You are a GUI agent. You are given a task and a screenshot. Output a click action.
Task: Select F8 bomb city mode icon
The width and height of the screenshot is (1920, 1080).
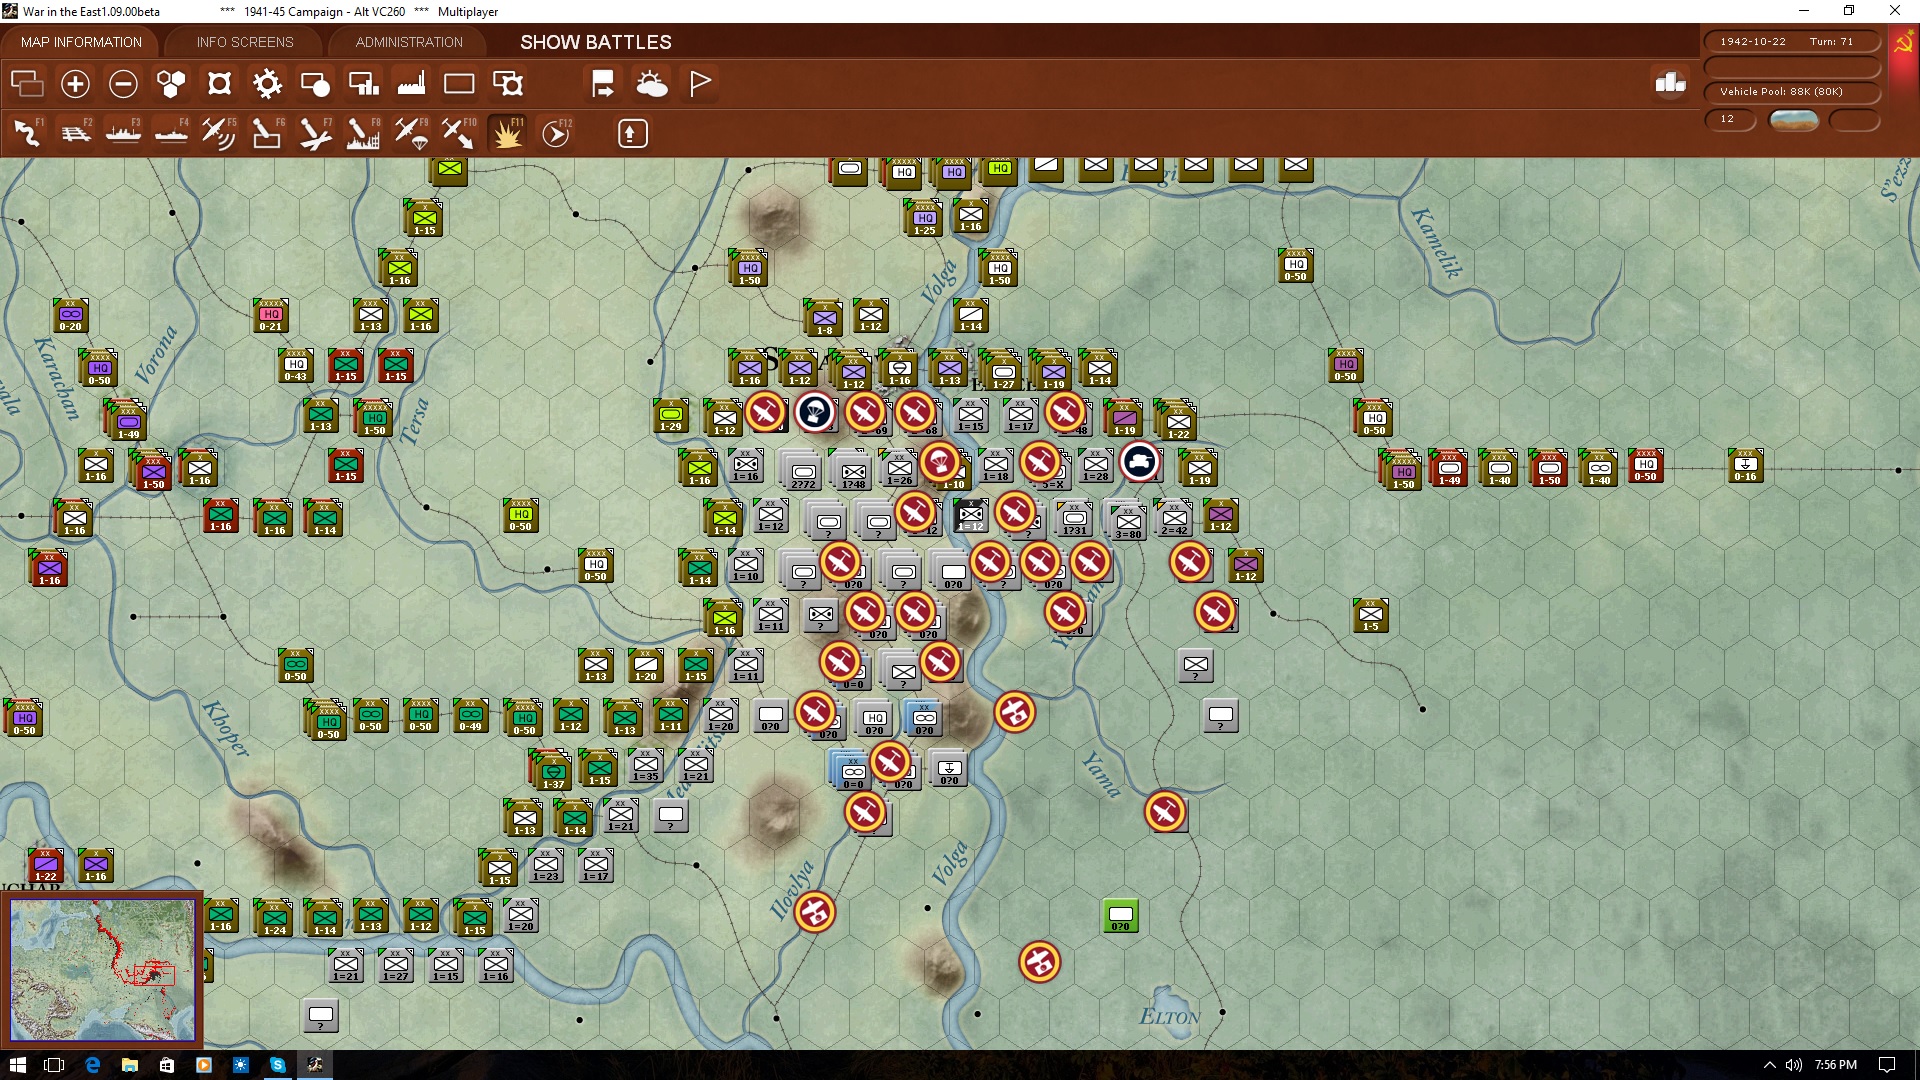363,133
